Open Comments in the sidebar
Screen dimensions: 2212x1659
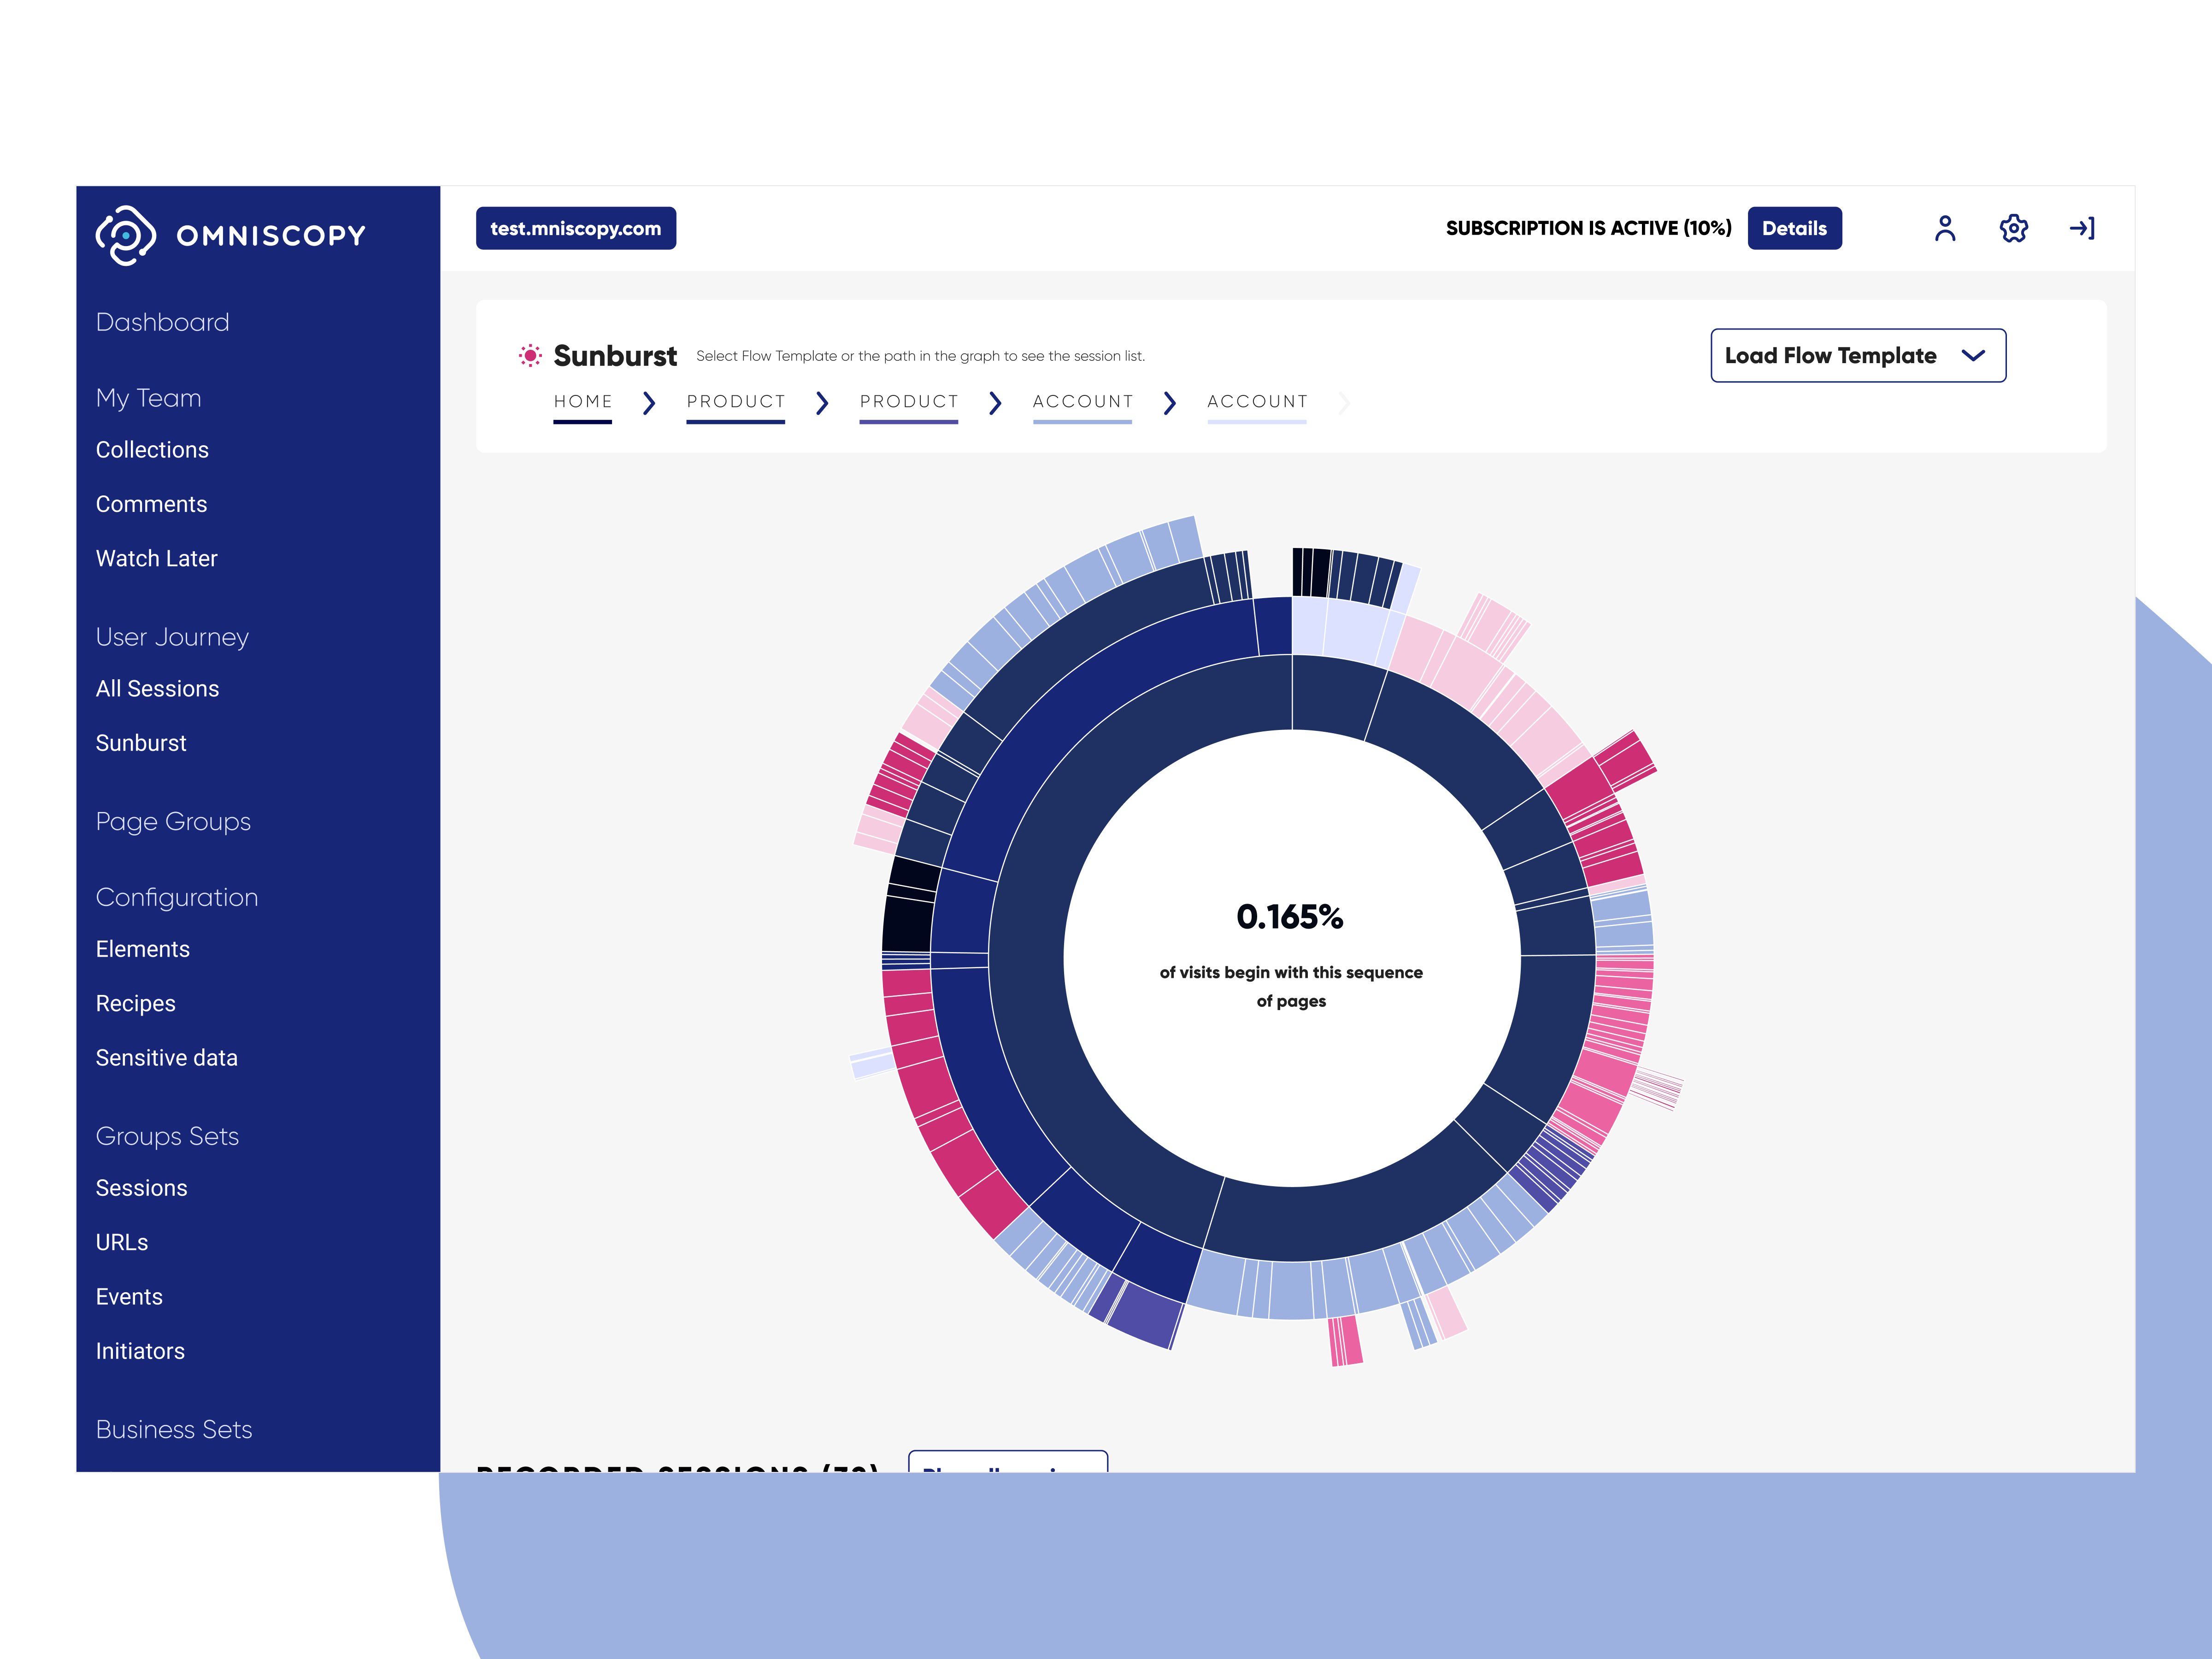151,504
